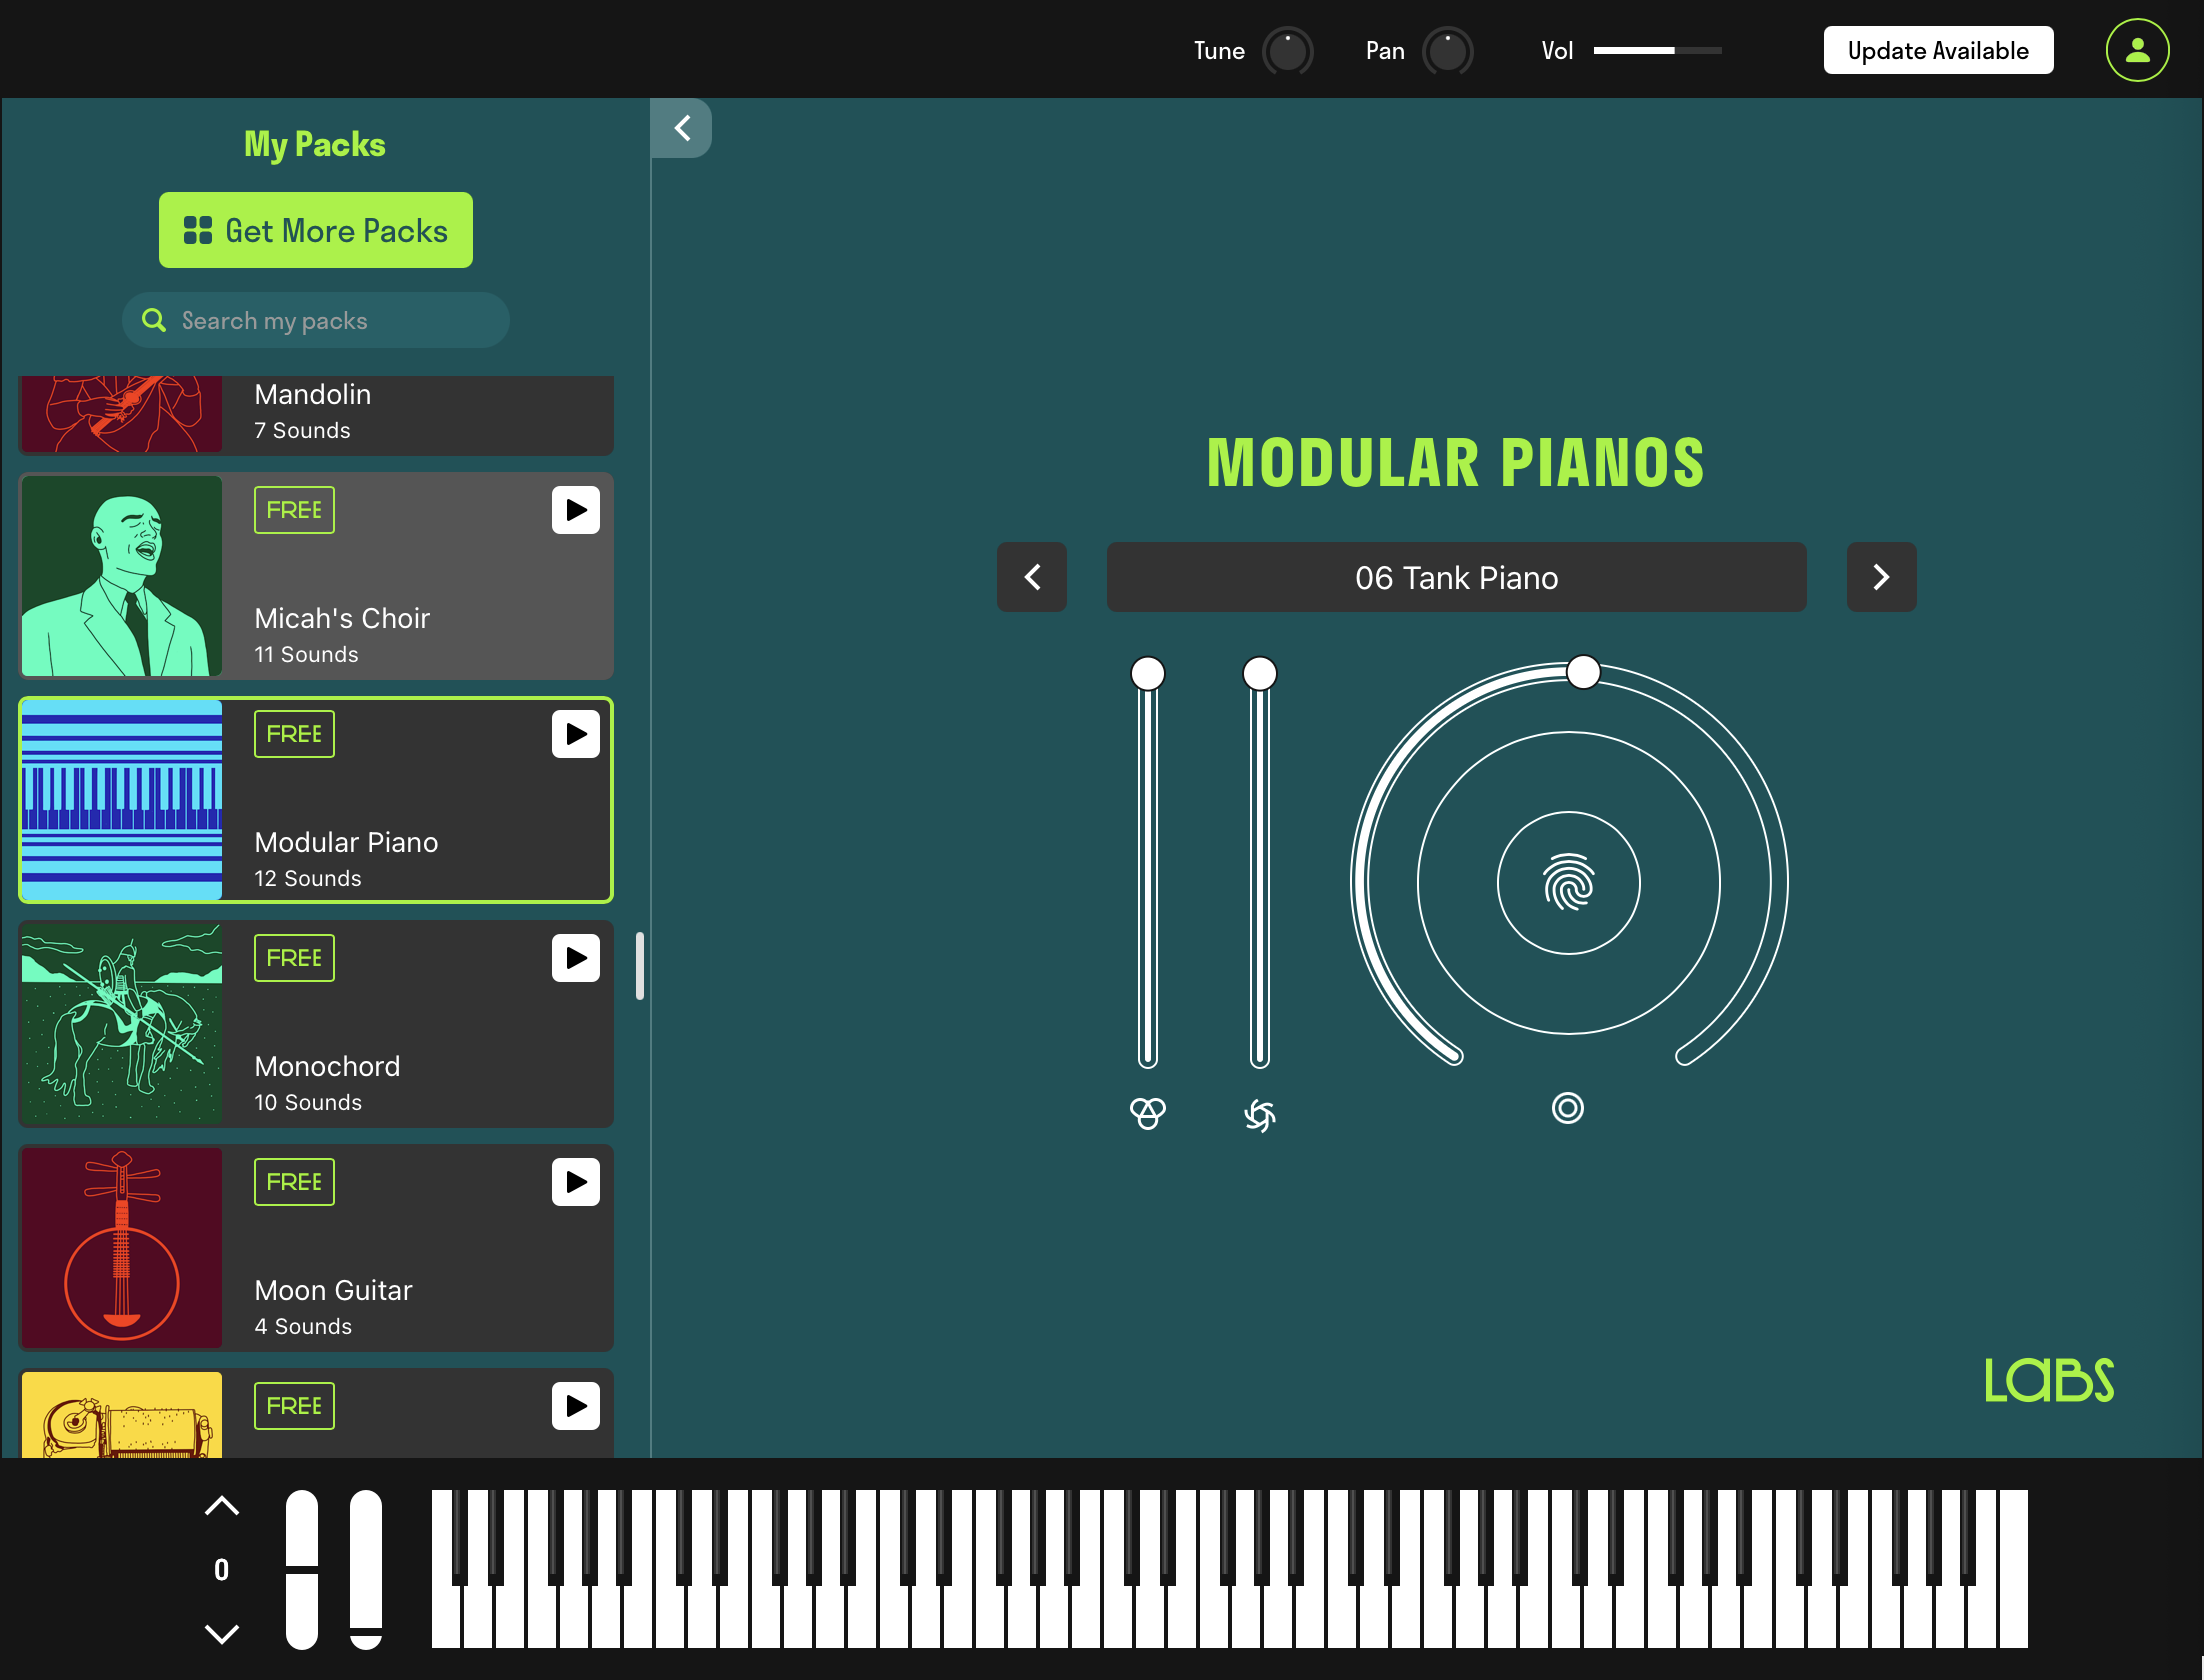Click the swirl dynamics icon below slider
The width and height of the screenshot is (2204, 1680).
(x=1259, y=1114)
